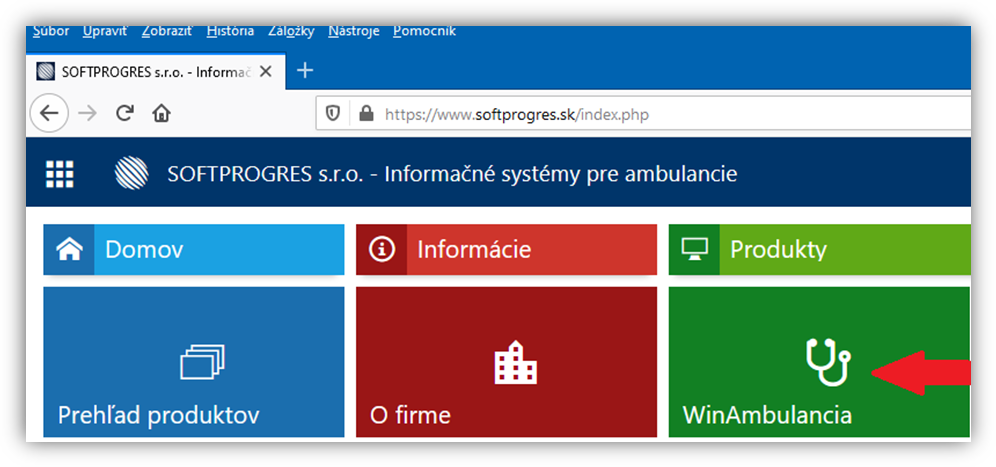Click the SOFTPROGRES striped globe logo

[x=131, y=173]
